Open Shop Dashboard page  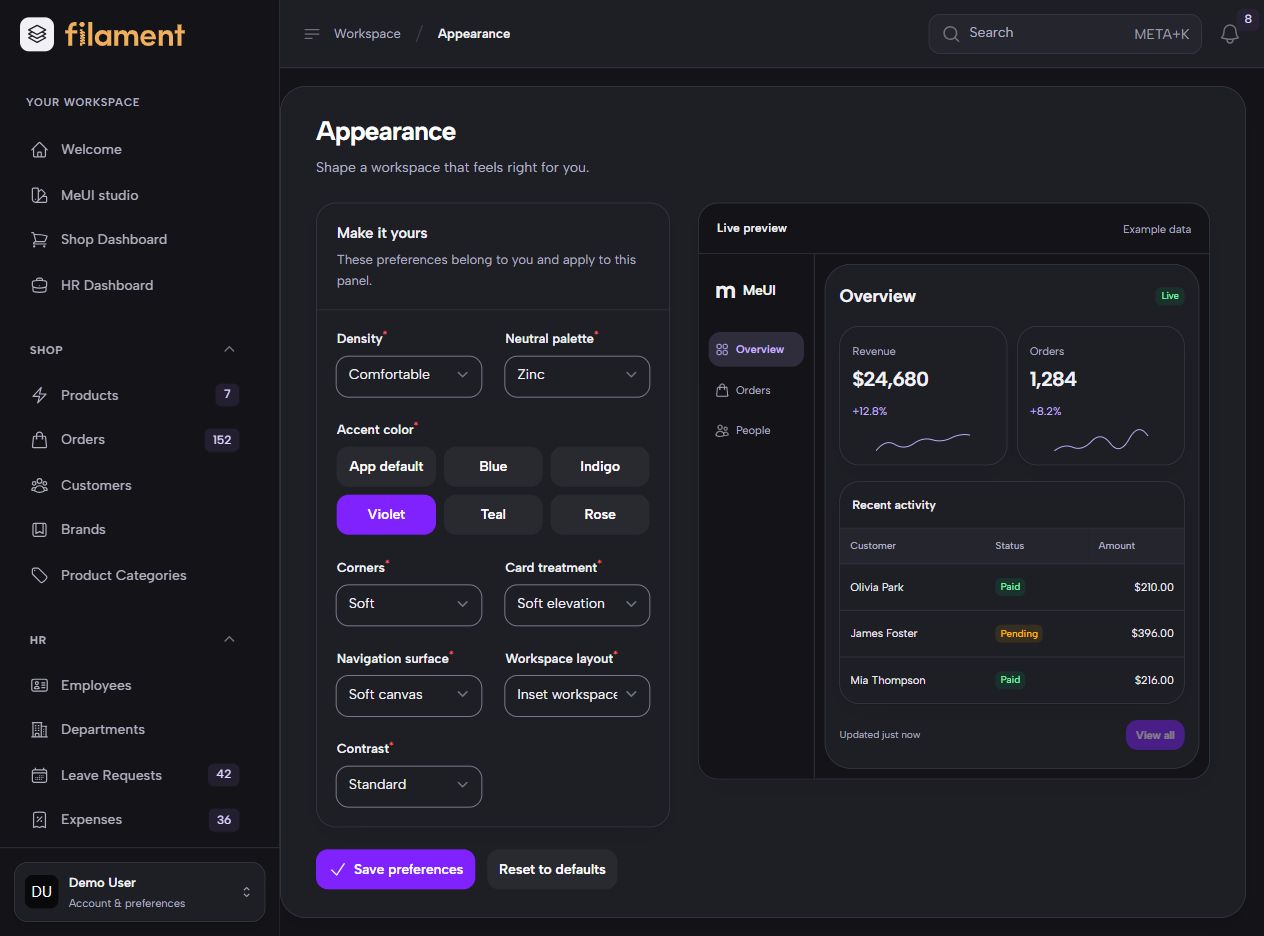pos(139,240)
